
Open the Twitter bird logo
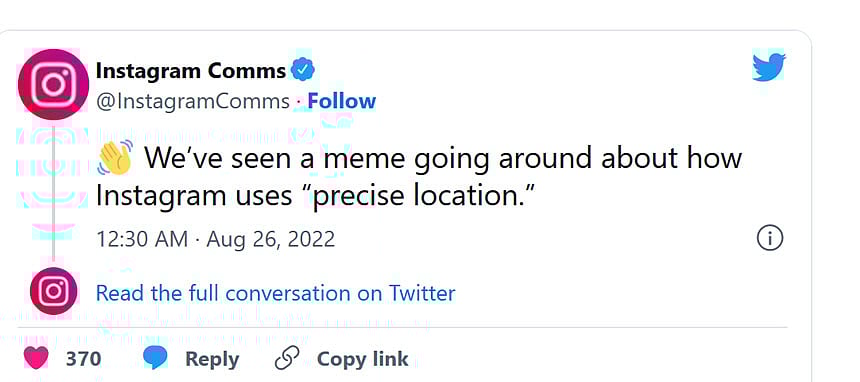(769, 67)
